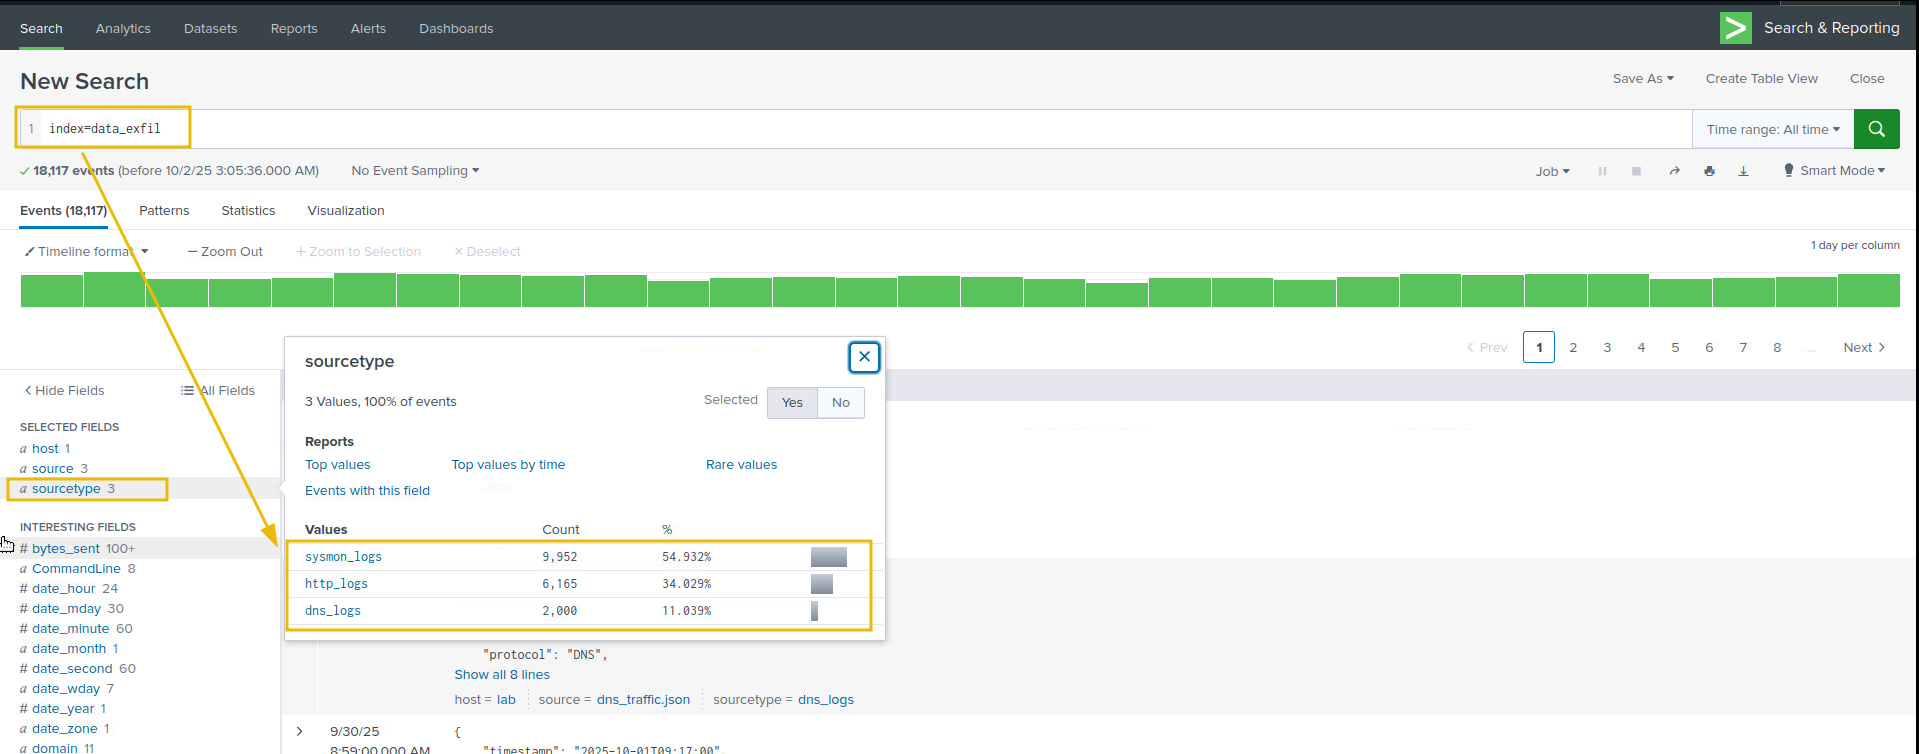
Task: Open the Rare values report
Action: click(x=741, y=465)
